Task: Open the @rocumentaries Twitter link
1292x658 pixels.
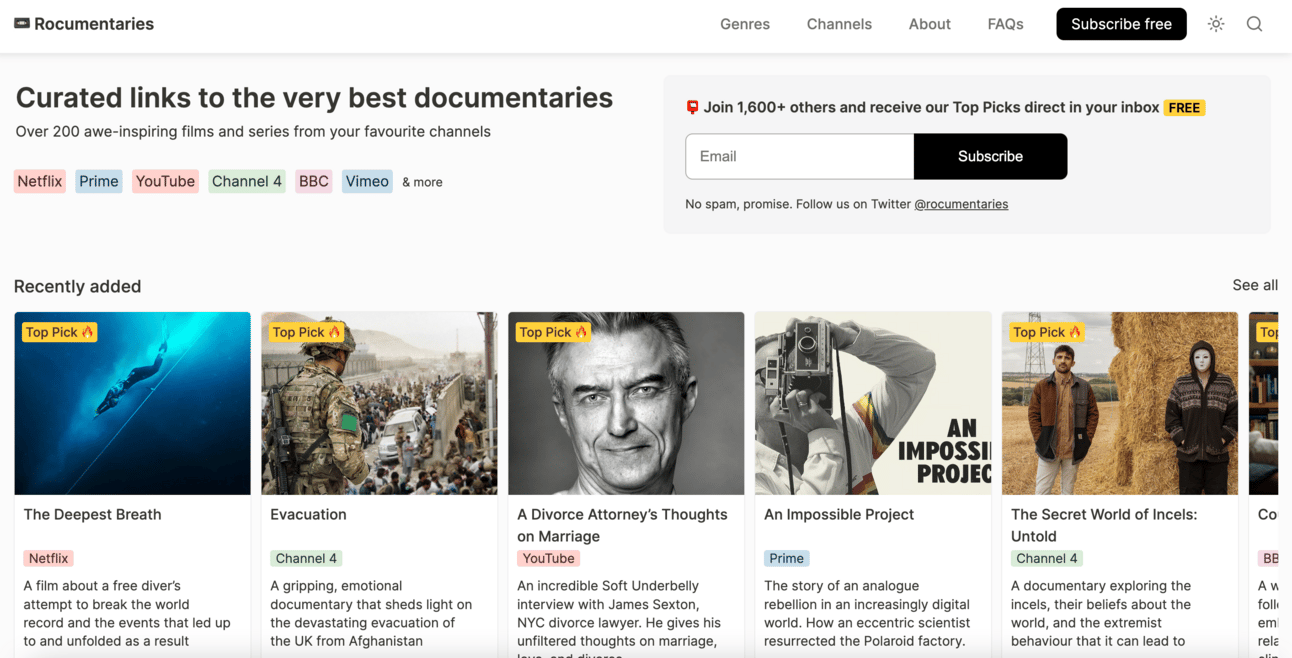Action: pos(961,204)
